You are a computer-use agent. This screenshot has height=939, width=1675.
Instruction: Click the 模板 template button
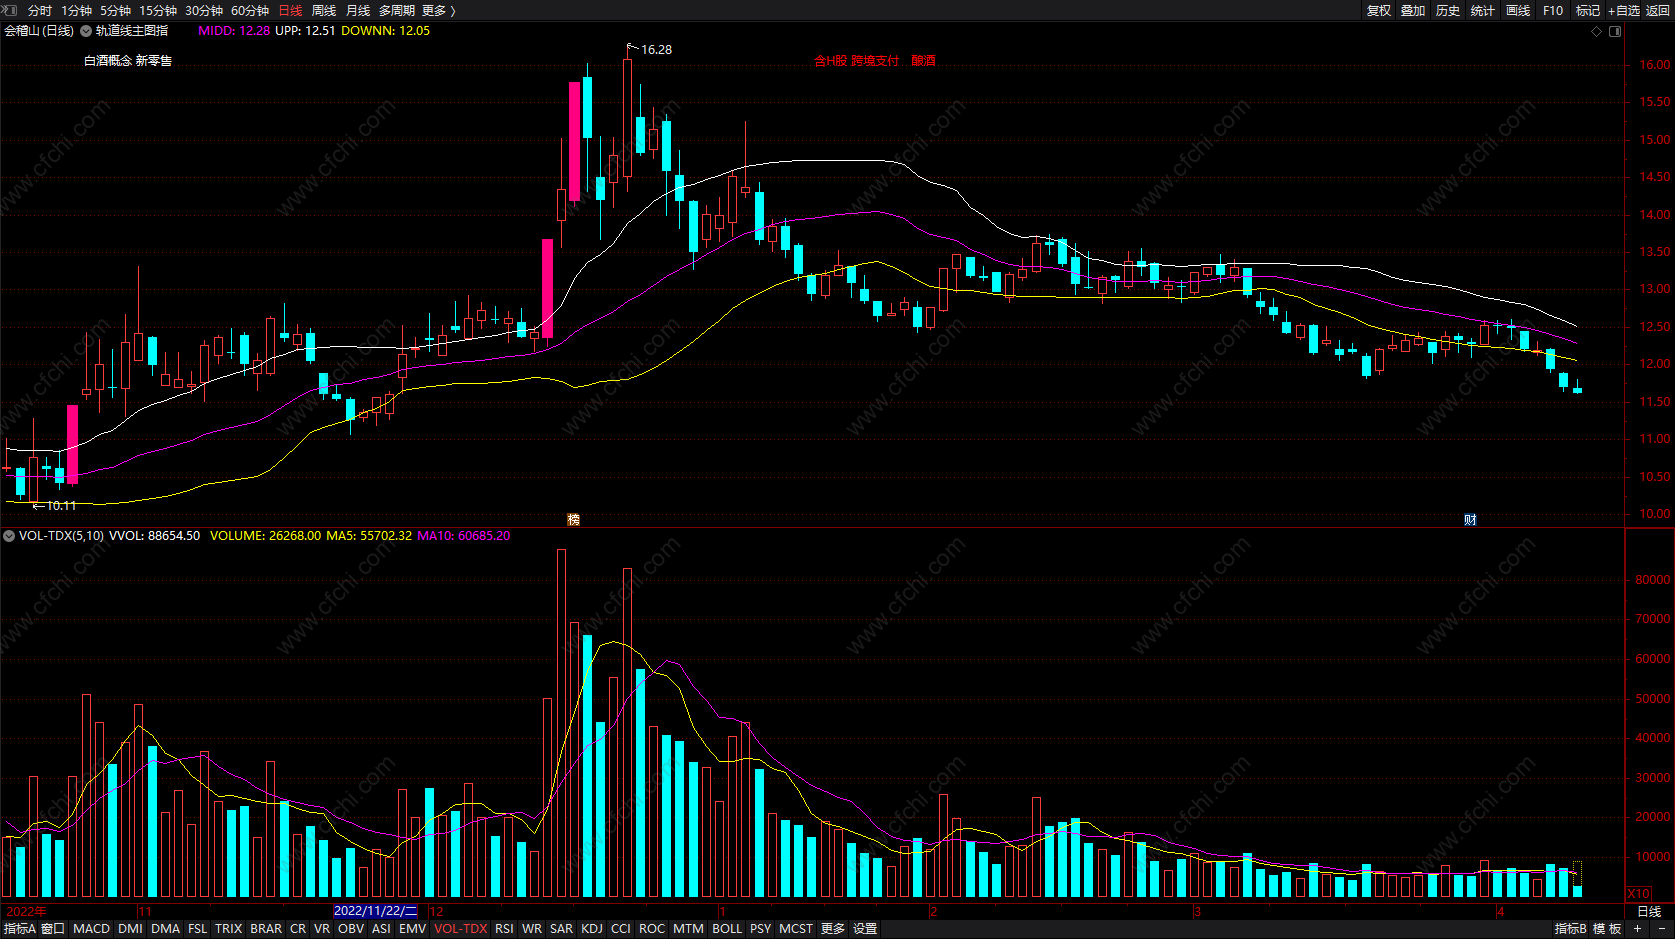1607,929
